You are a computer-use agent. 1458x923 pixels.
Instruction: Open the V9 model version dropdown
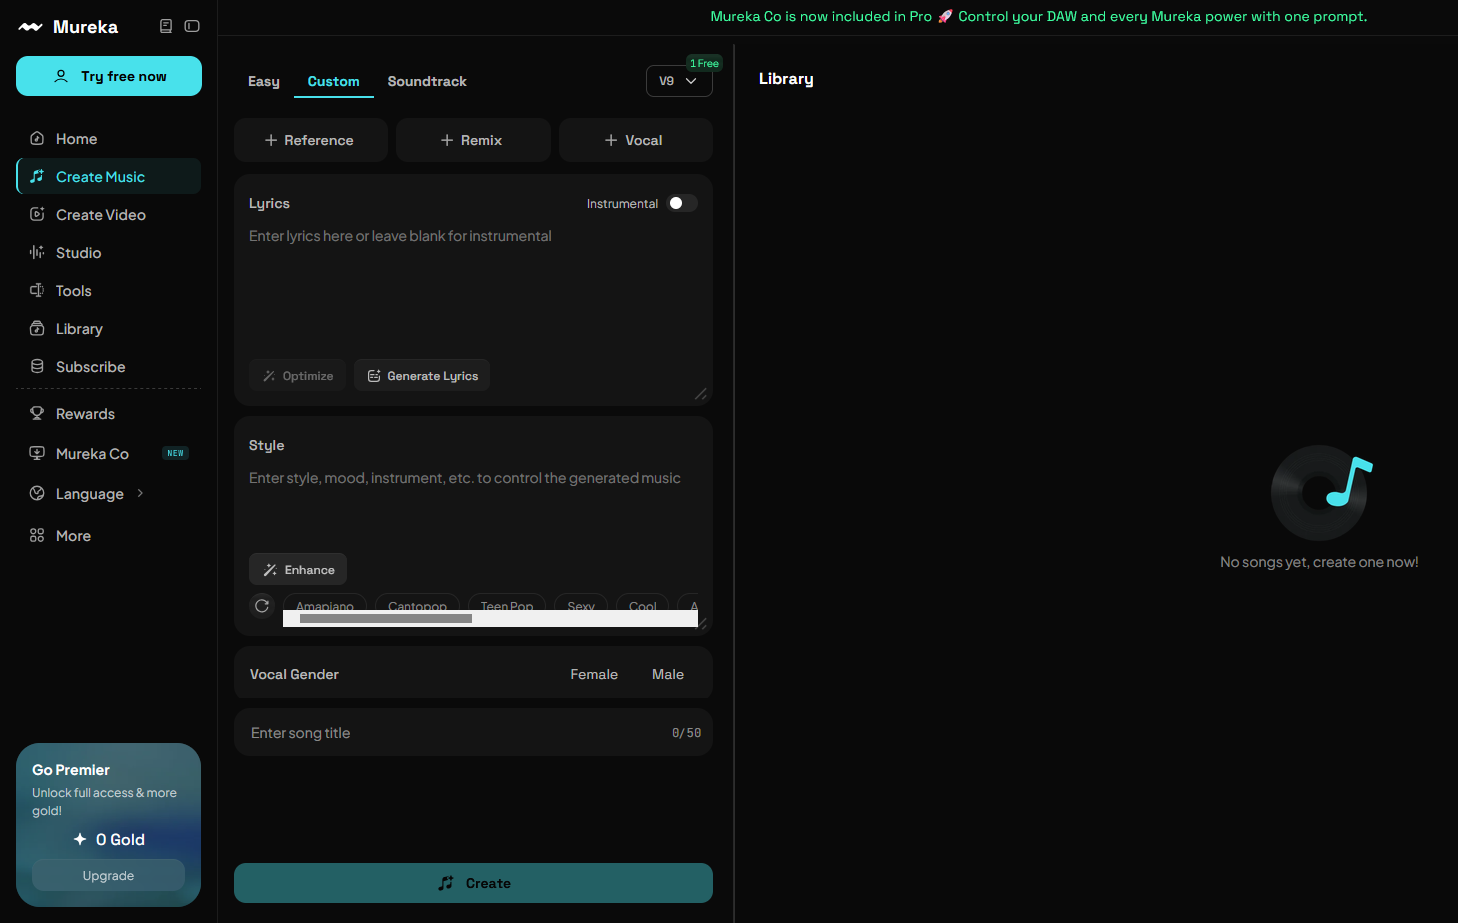pos(679,81)
